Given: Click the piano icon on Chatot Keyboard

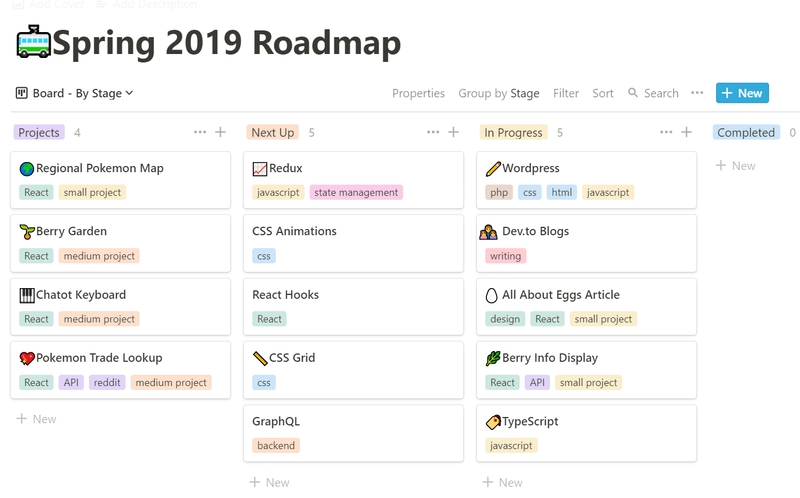Looking at the screenshot, I should coord(27,295).
